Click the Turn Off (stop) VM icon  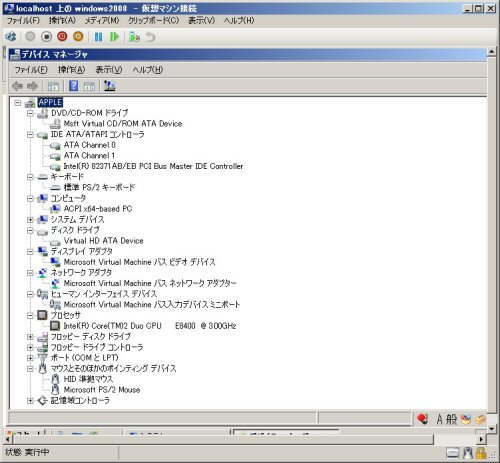(x=46, y=37)
